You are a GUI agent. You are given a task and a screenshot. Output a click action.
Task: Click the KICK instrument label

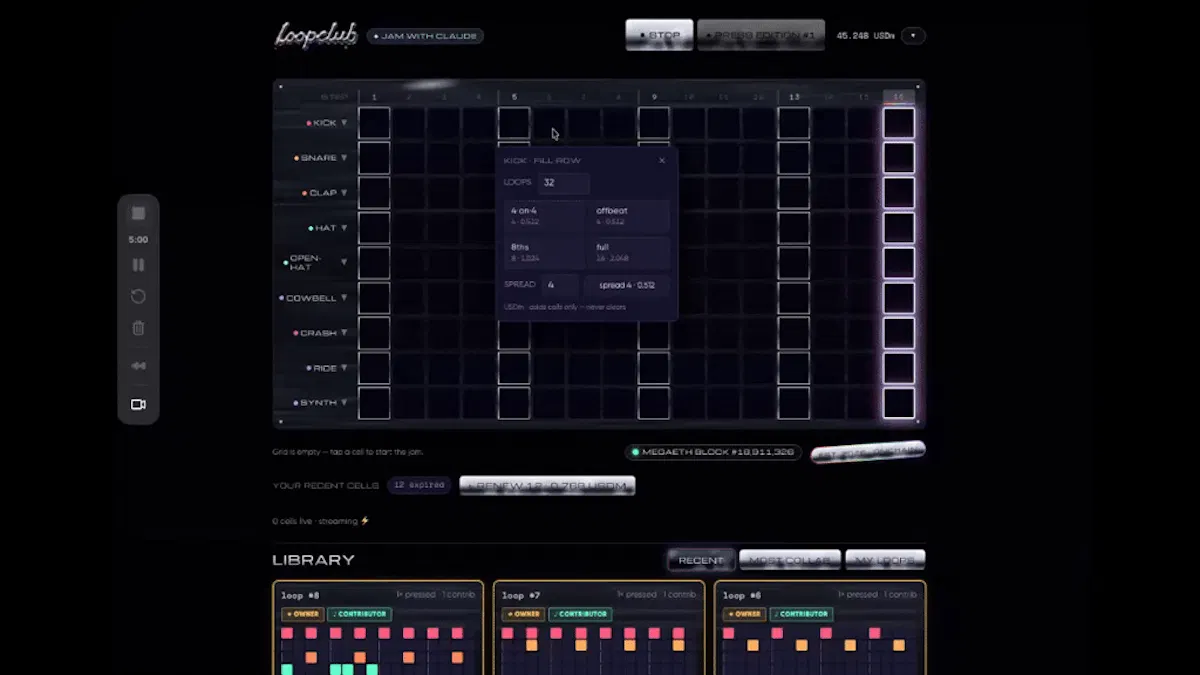pyautogui.click(x=325, y=123)
